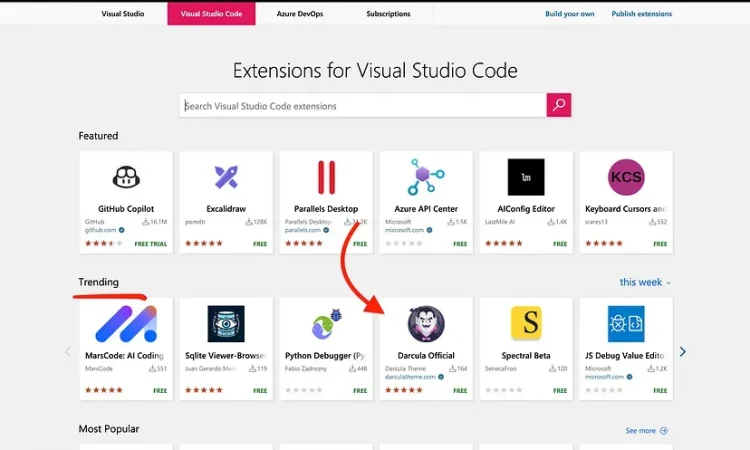Switch to the Visual Studio tab

tap(123, 14)
